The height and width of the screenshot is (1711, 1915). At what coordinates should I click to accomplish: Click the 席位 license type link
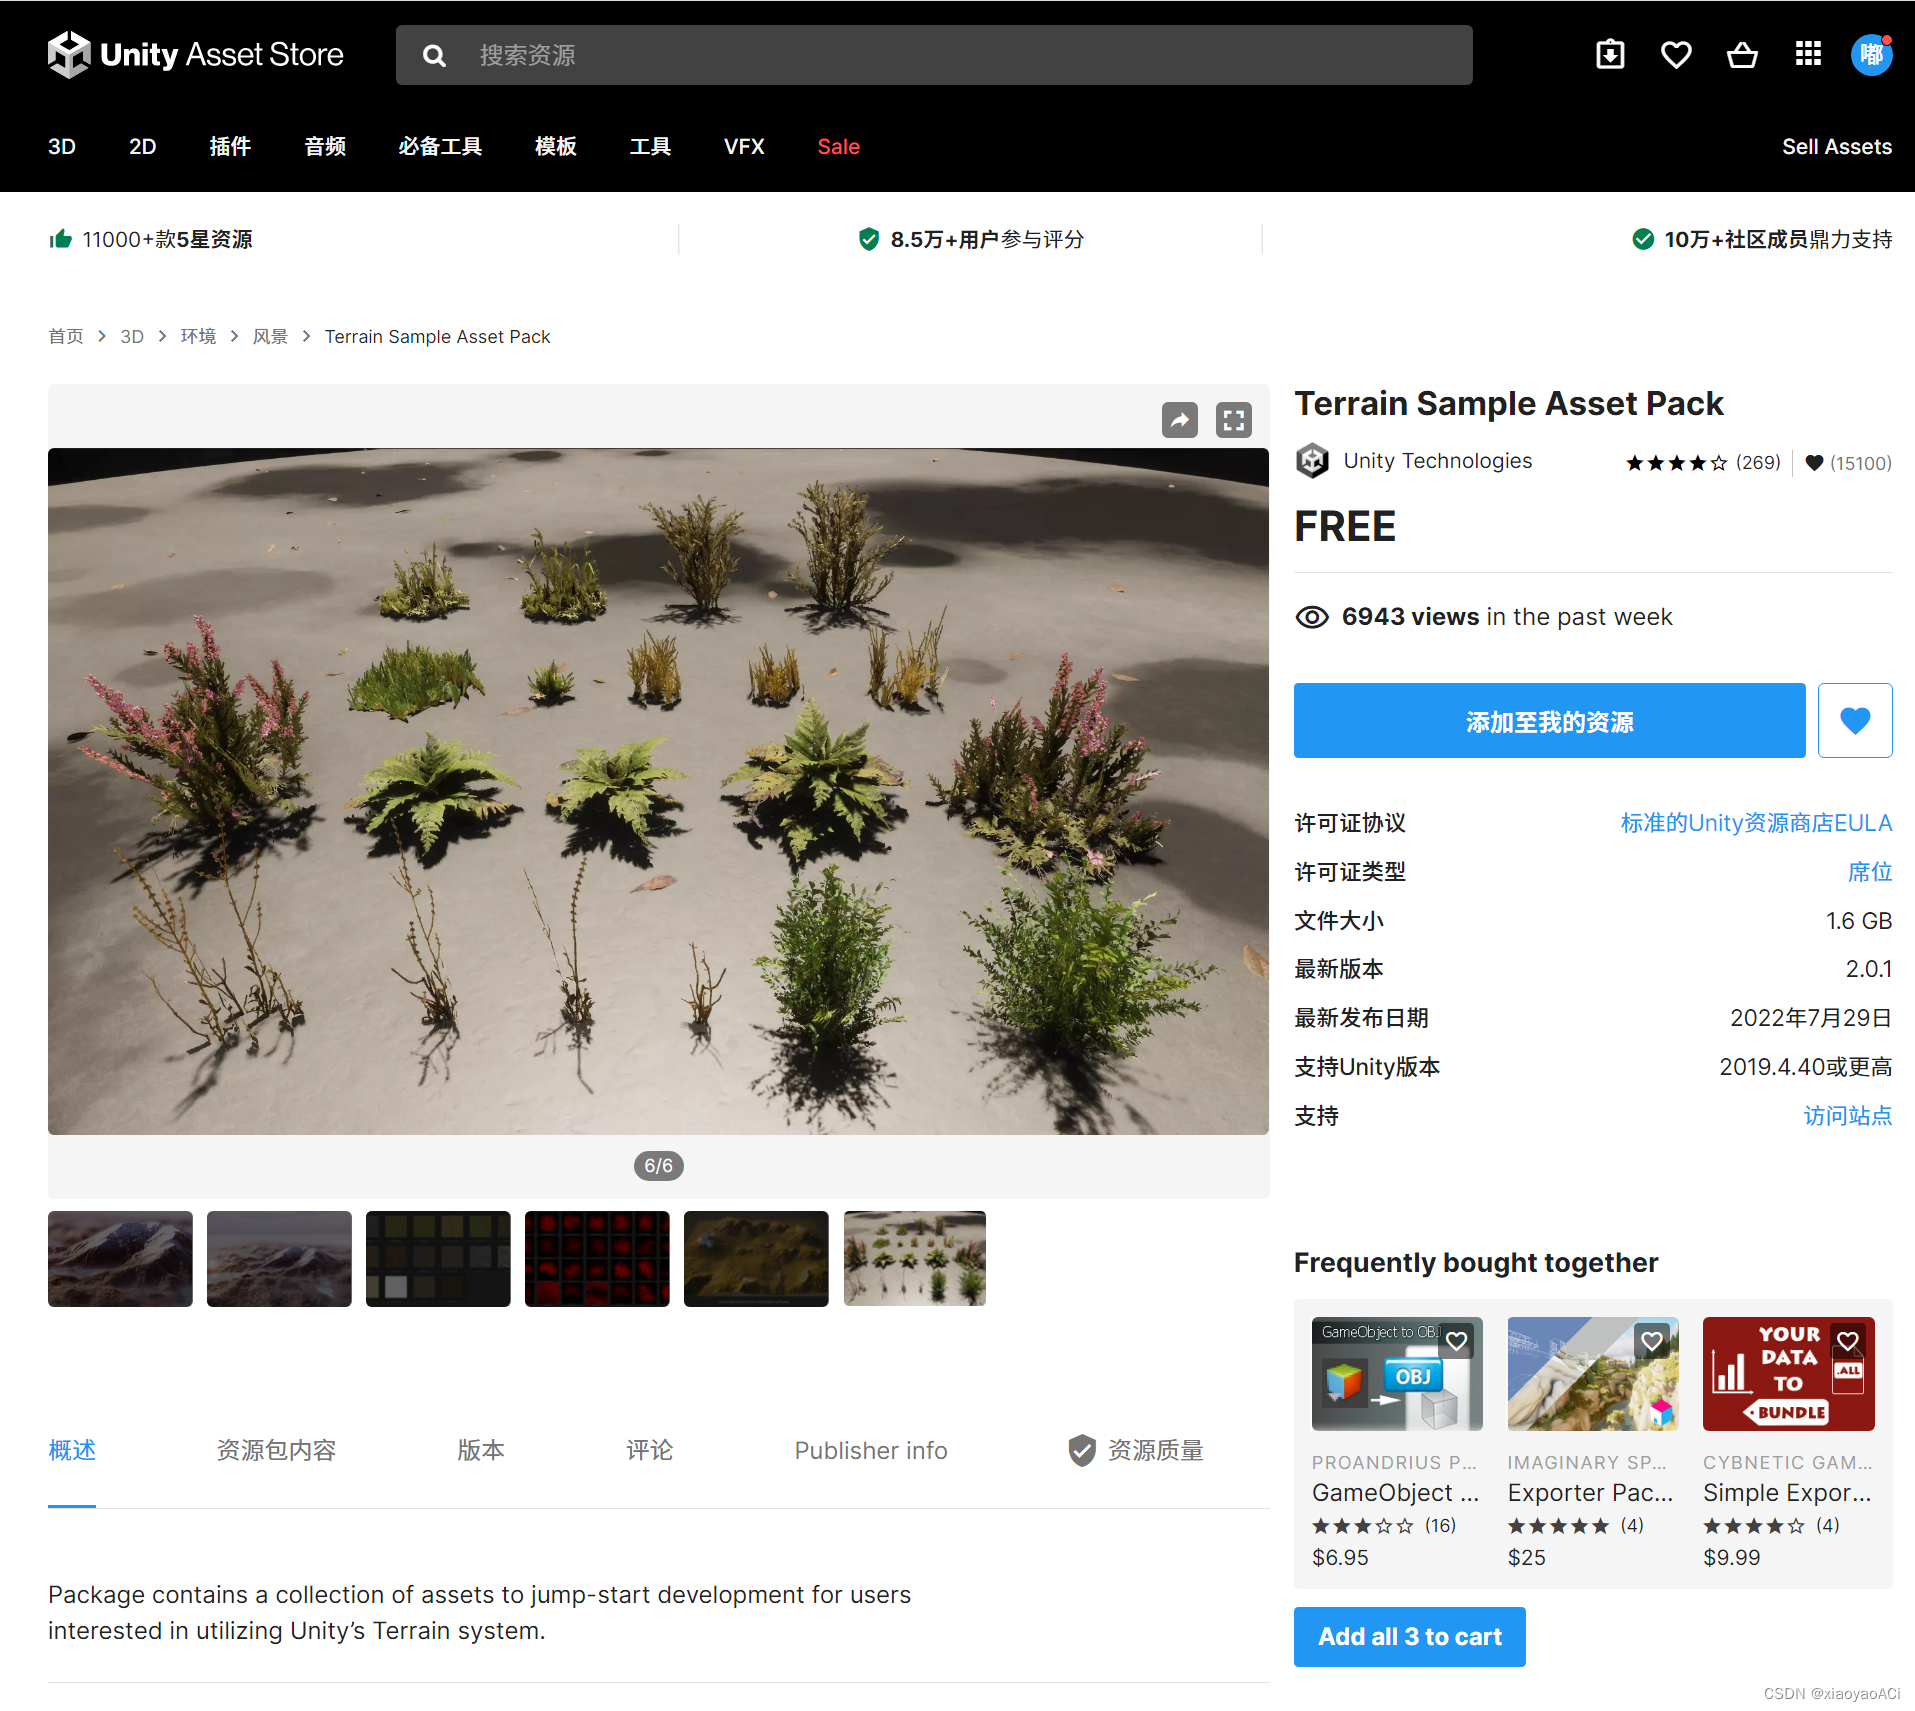pos(1870,872)
